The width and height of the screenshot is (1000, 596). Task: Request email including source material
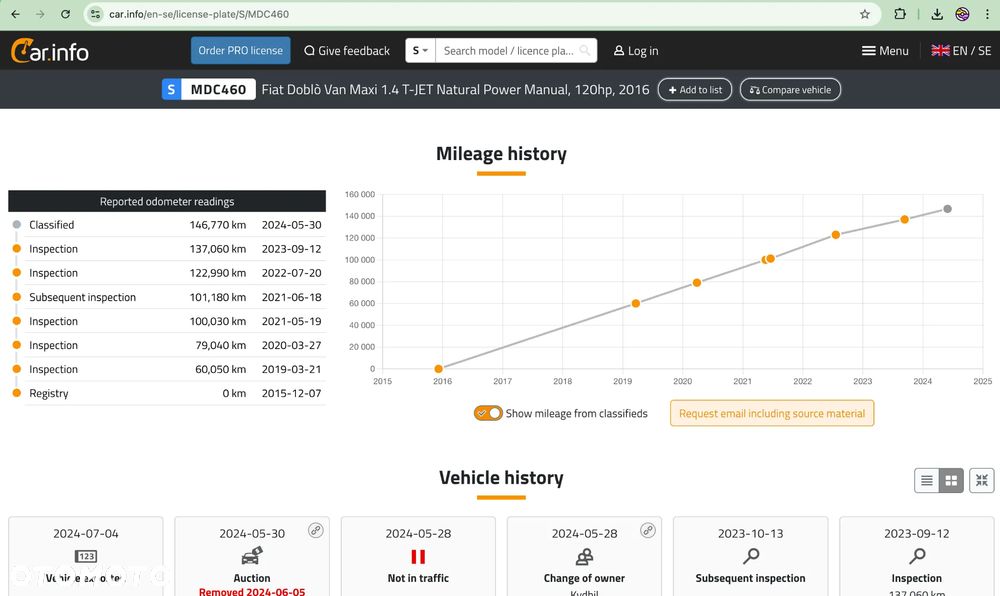click(772, 413)
